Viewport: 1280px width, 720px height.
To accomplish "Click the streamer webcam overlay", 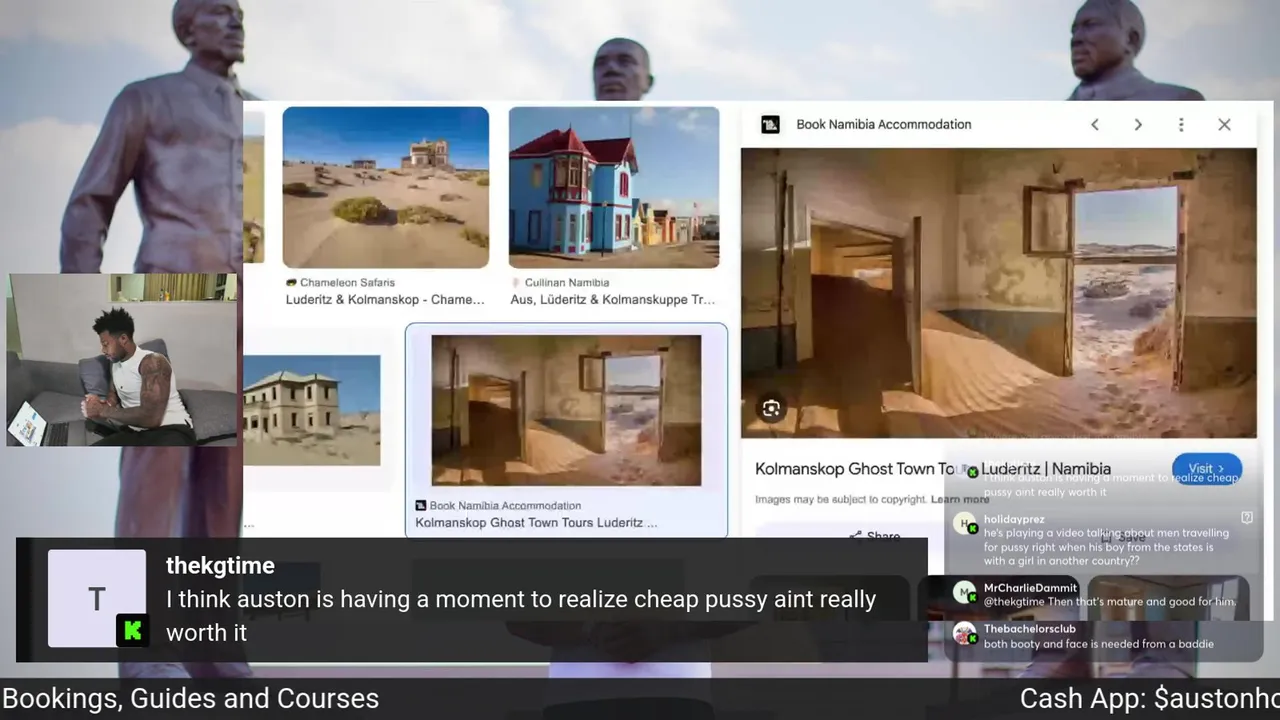I will pos(122,360).
